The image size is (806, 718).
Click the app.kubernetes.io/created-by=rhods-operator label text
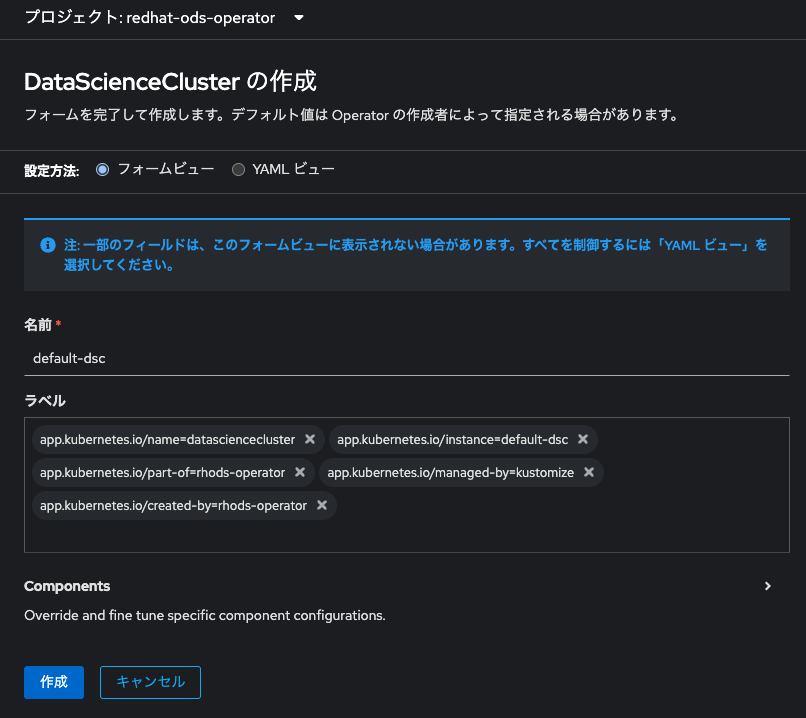pos(173,506)
